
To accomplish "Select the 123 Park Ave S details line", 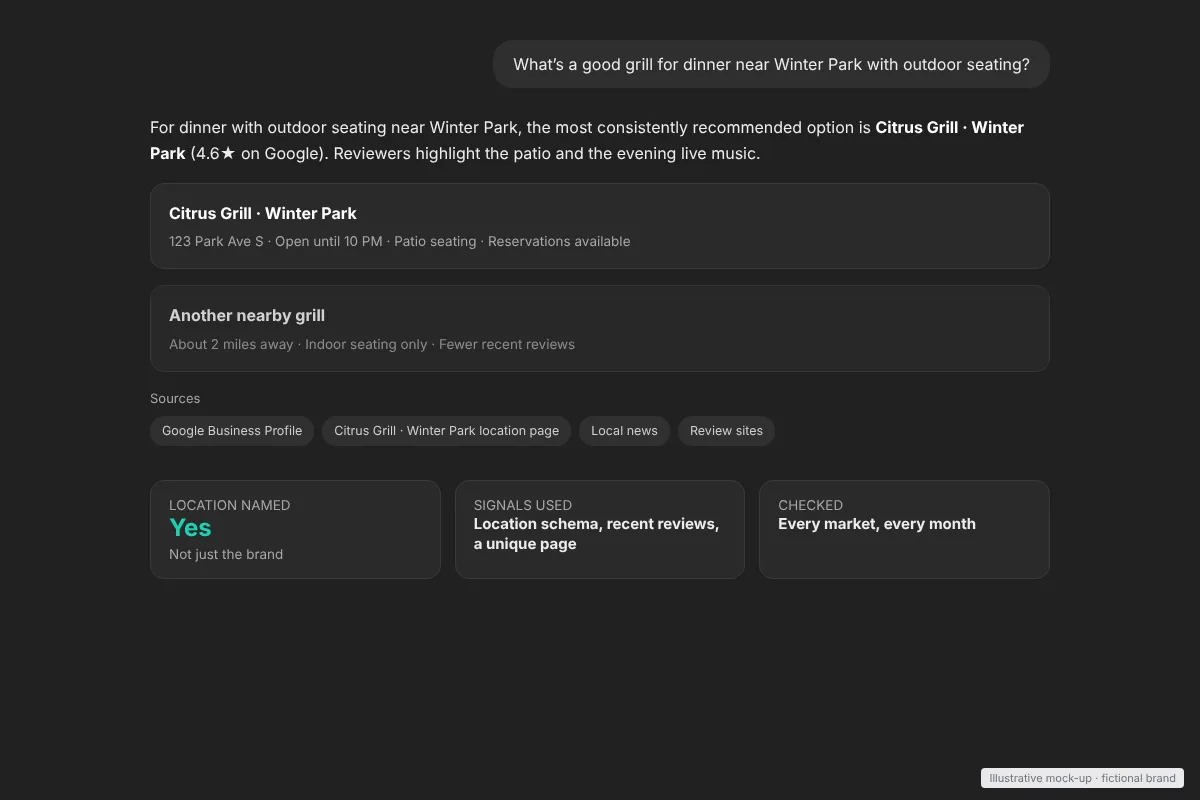I will tap(400, 241).
